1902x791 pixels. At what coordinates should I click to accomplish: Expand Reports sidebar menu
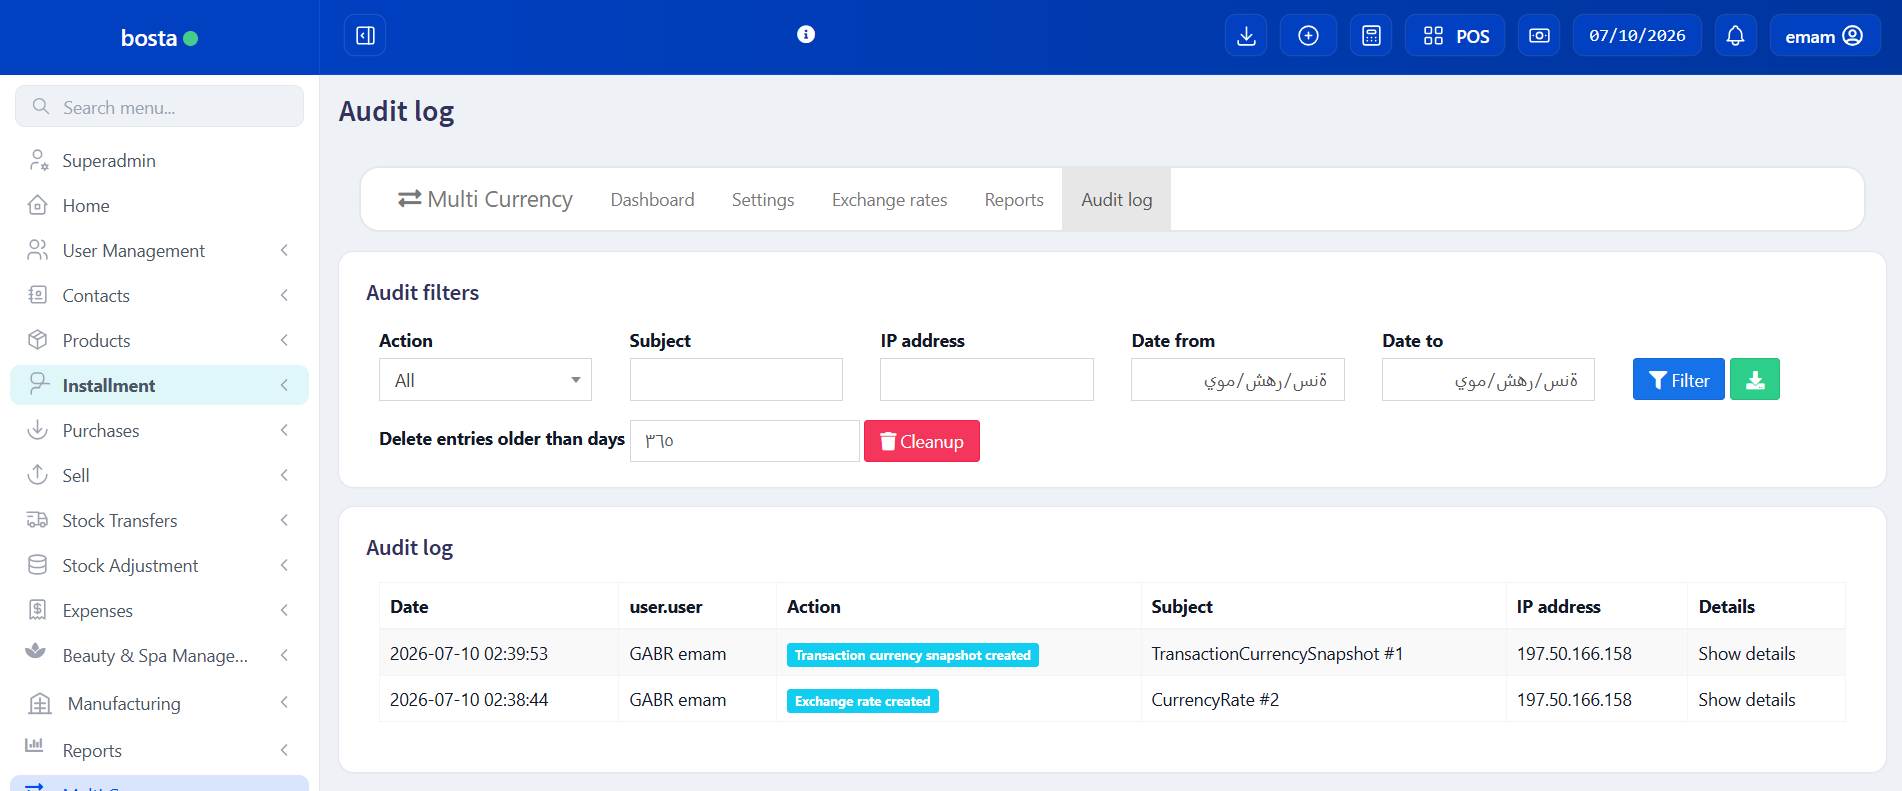(x=159, y=750)
